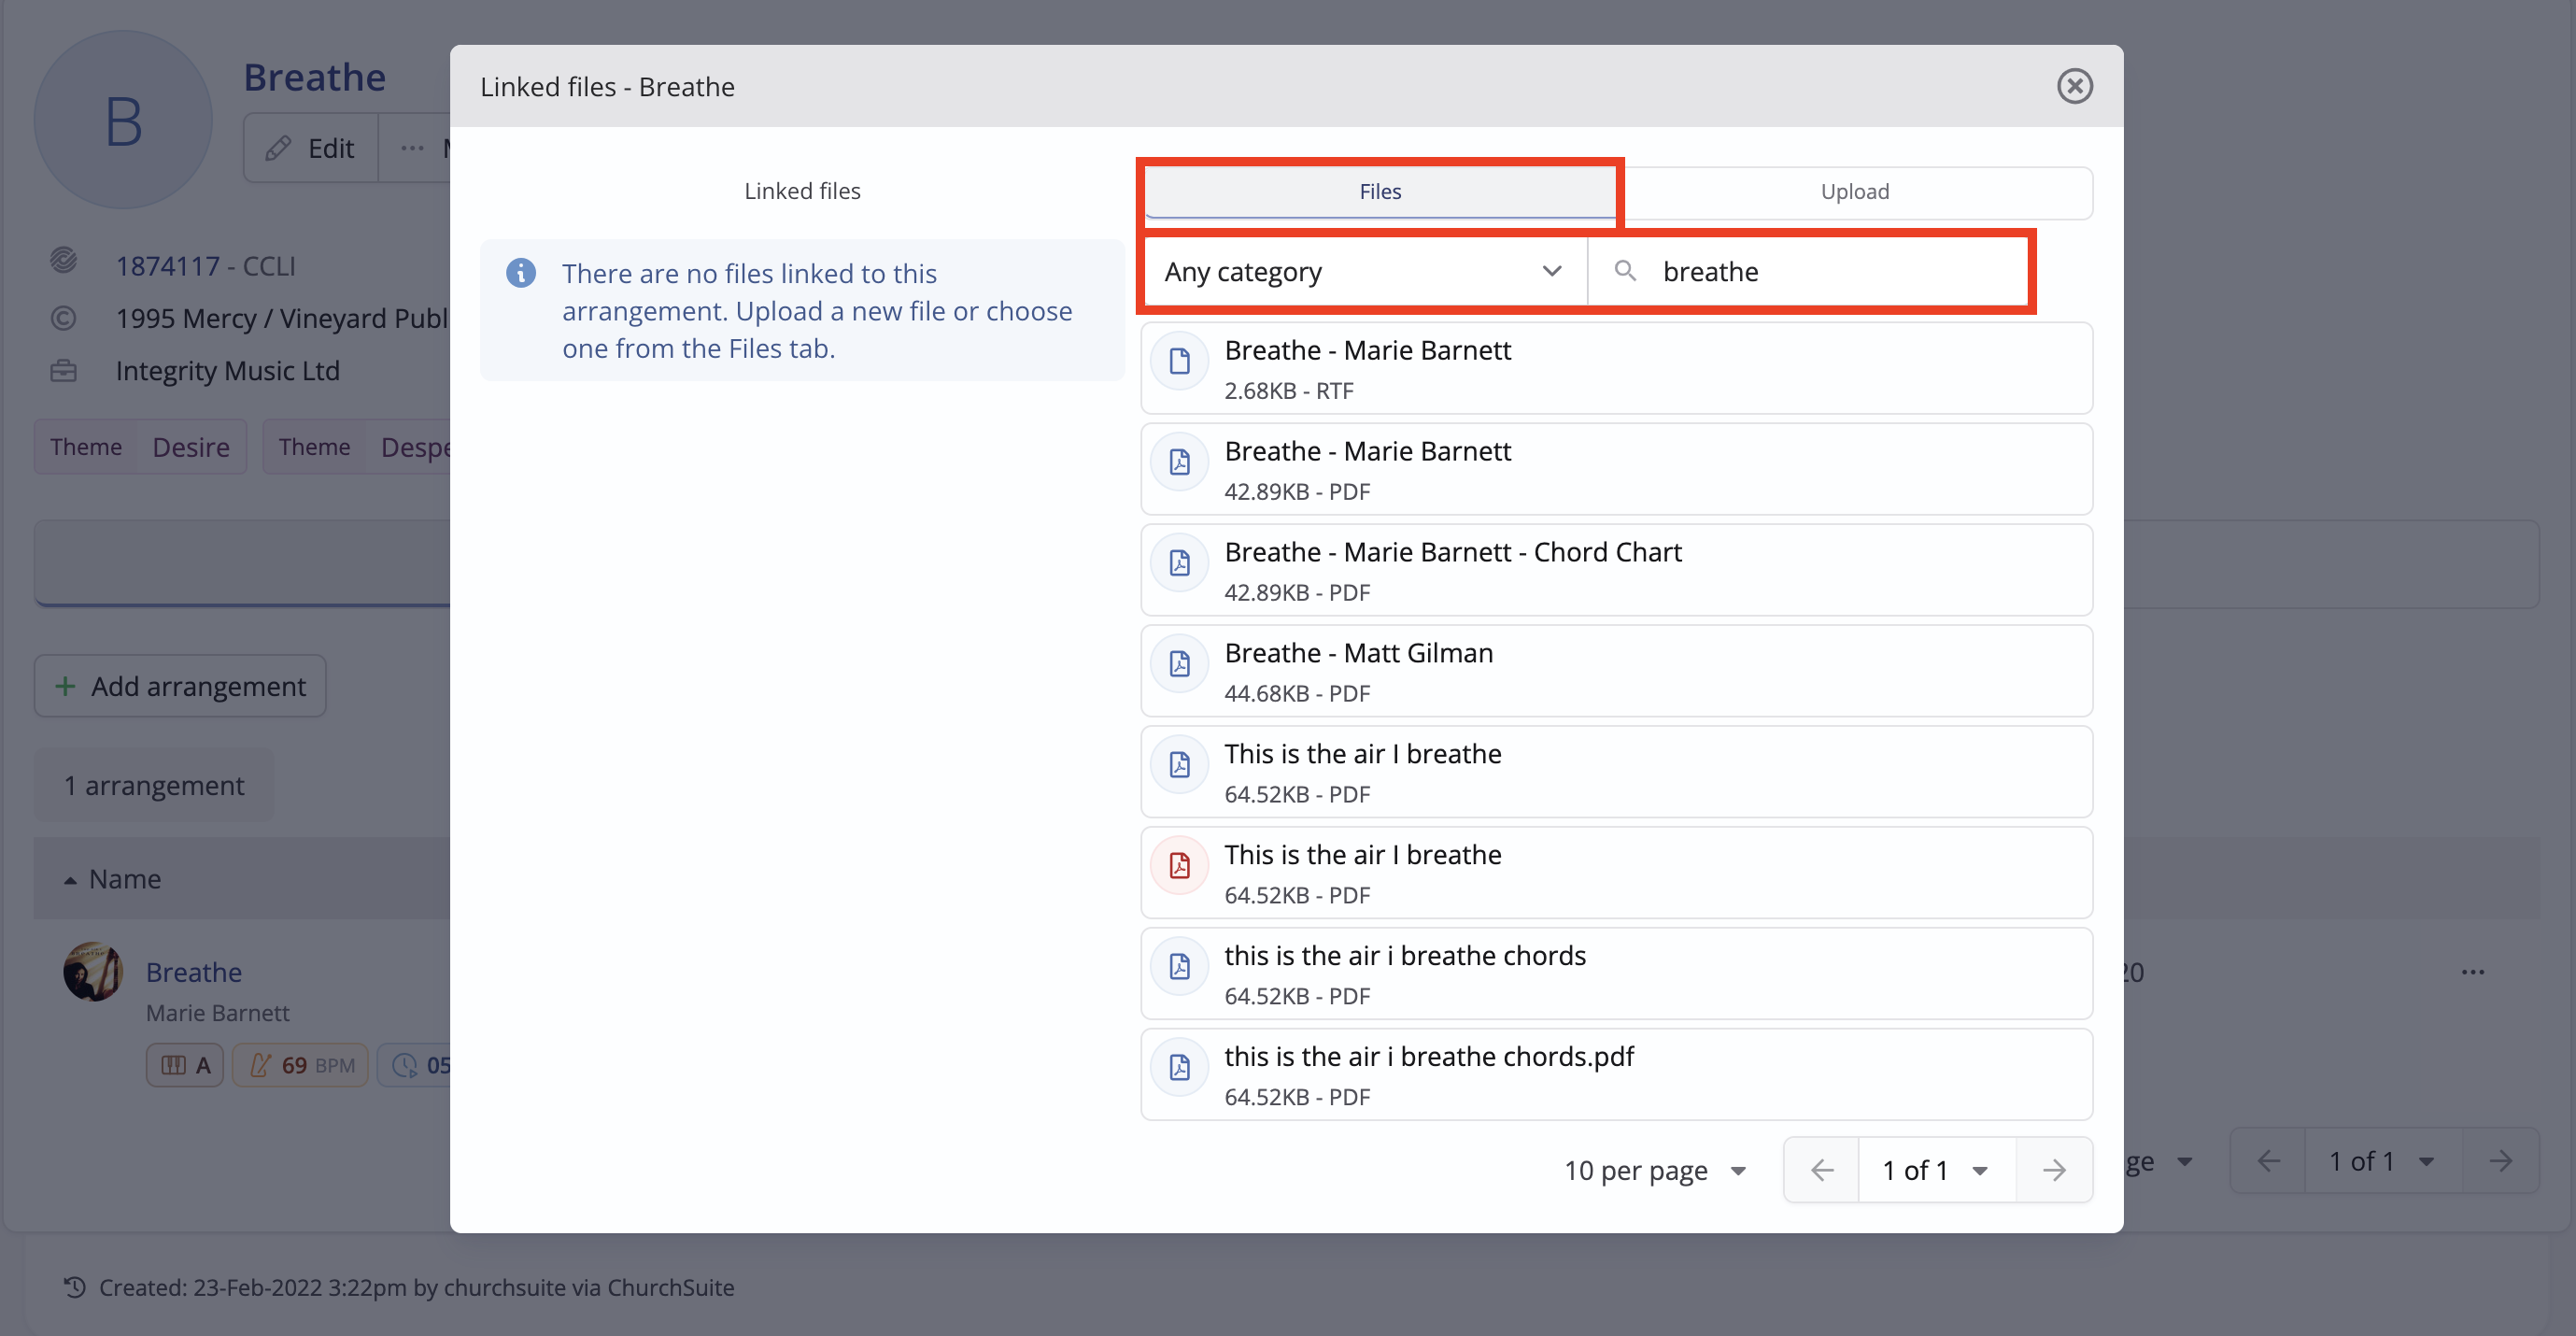Click the copyright symbol icon
Viewport: 2576px width, 1336px height.
[x=63, y=318]
